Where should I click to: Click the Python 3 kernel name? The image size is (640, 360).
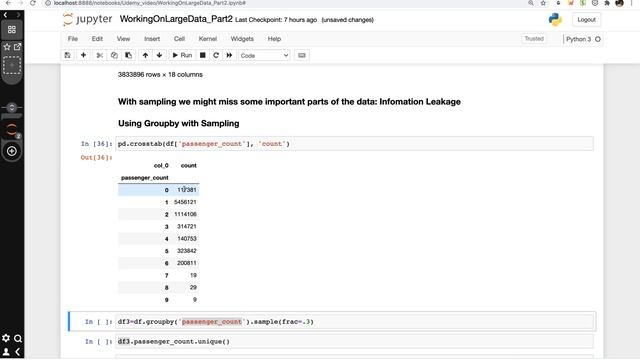pos(578,39)
